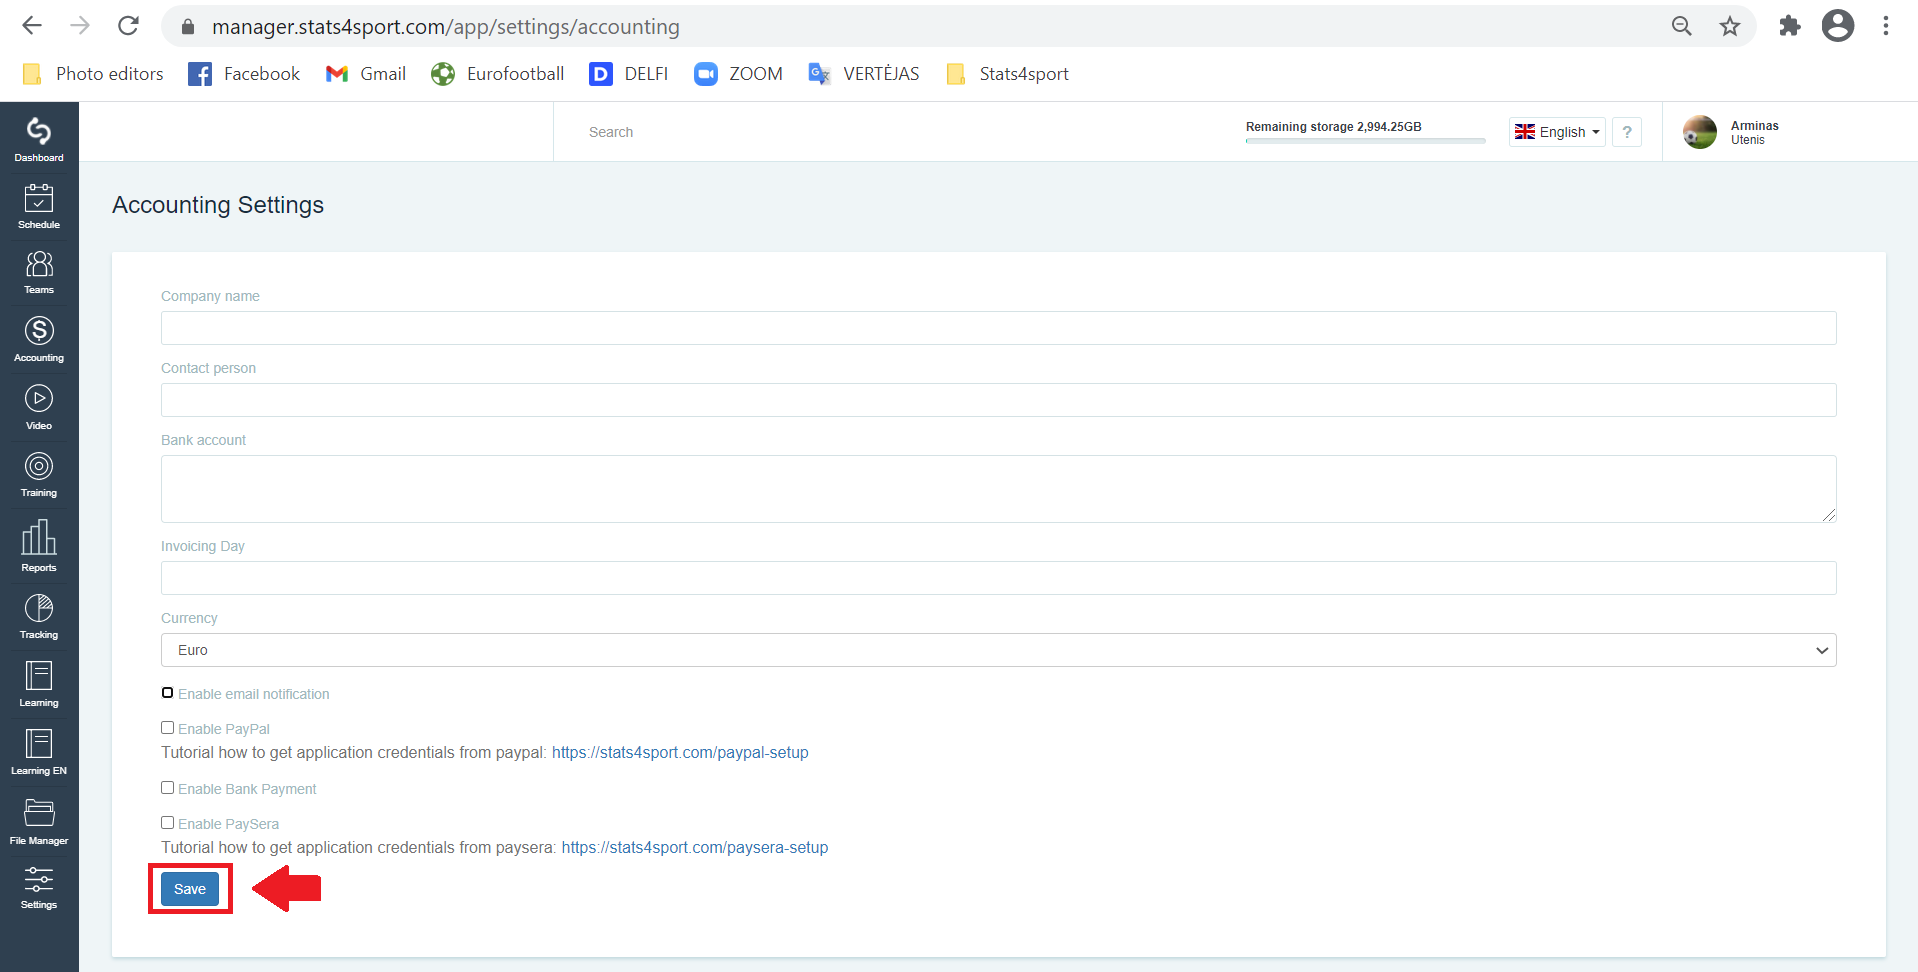
Task: Open the Chrome three-dot menu
Action: coord(1886,26)
